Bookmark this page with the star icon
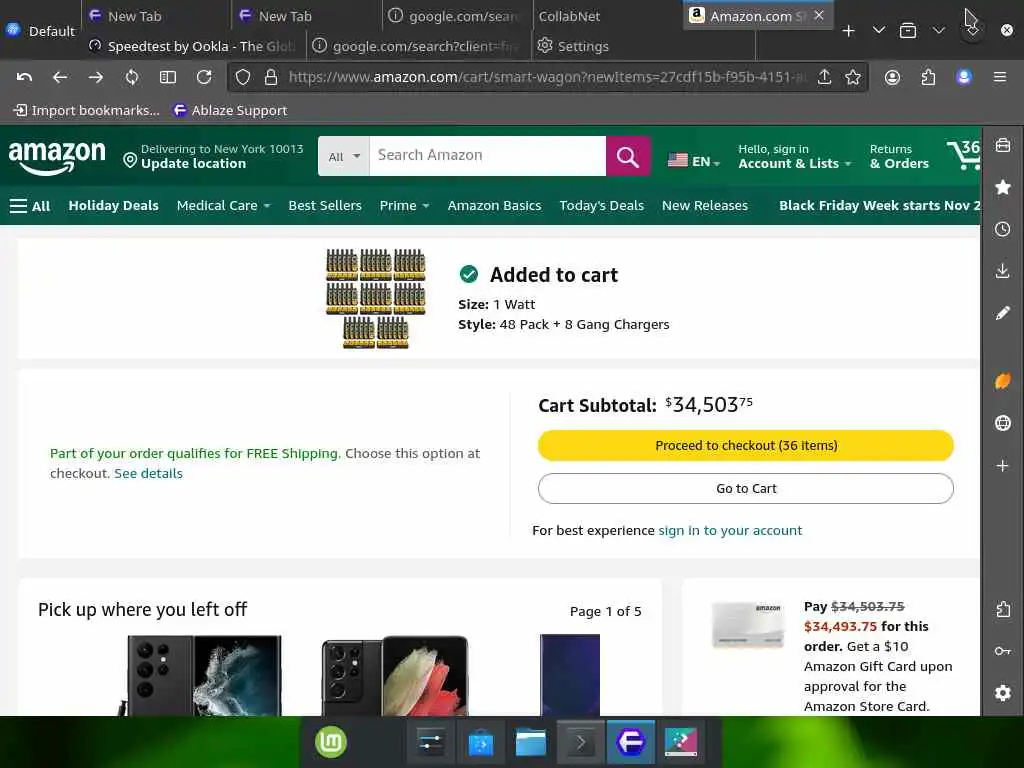 coord(852,77)
